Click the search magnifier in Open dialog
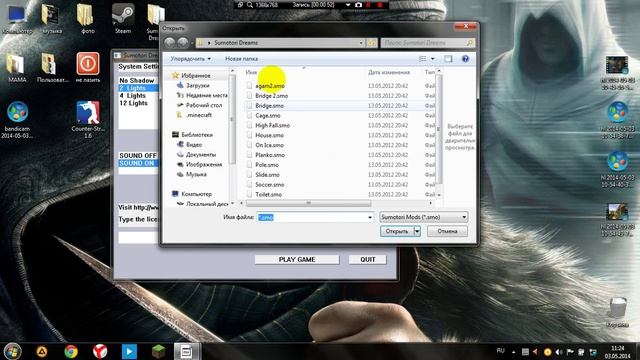The width and height of the screenshot is (640, 360). [x=470, y=43]
